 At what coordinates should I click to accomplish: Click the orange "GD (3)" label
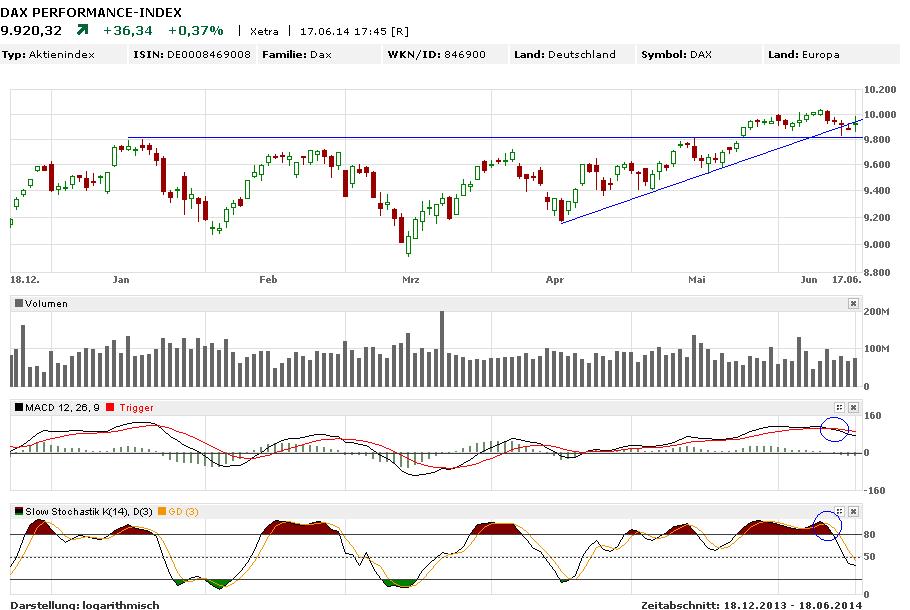click(183, 511)
